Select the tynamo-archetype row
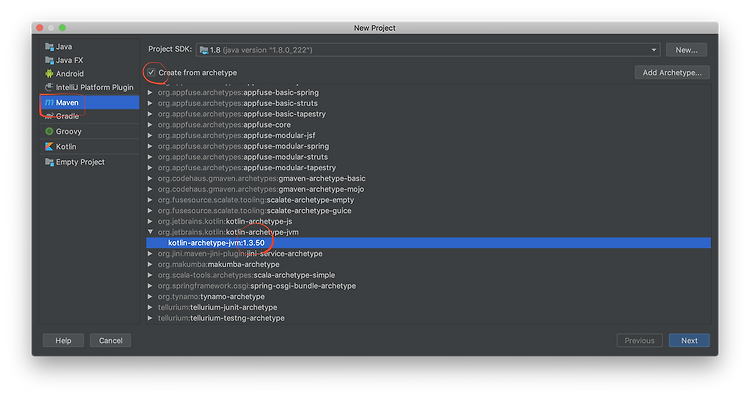The image size is (750, 398). [428, 297]
